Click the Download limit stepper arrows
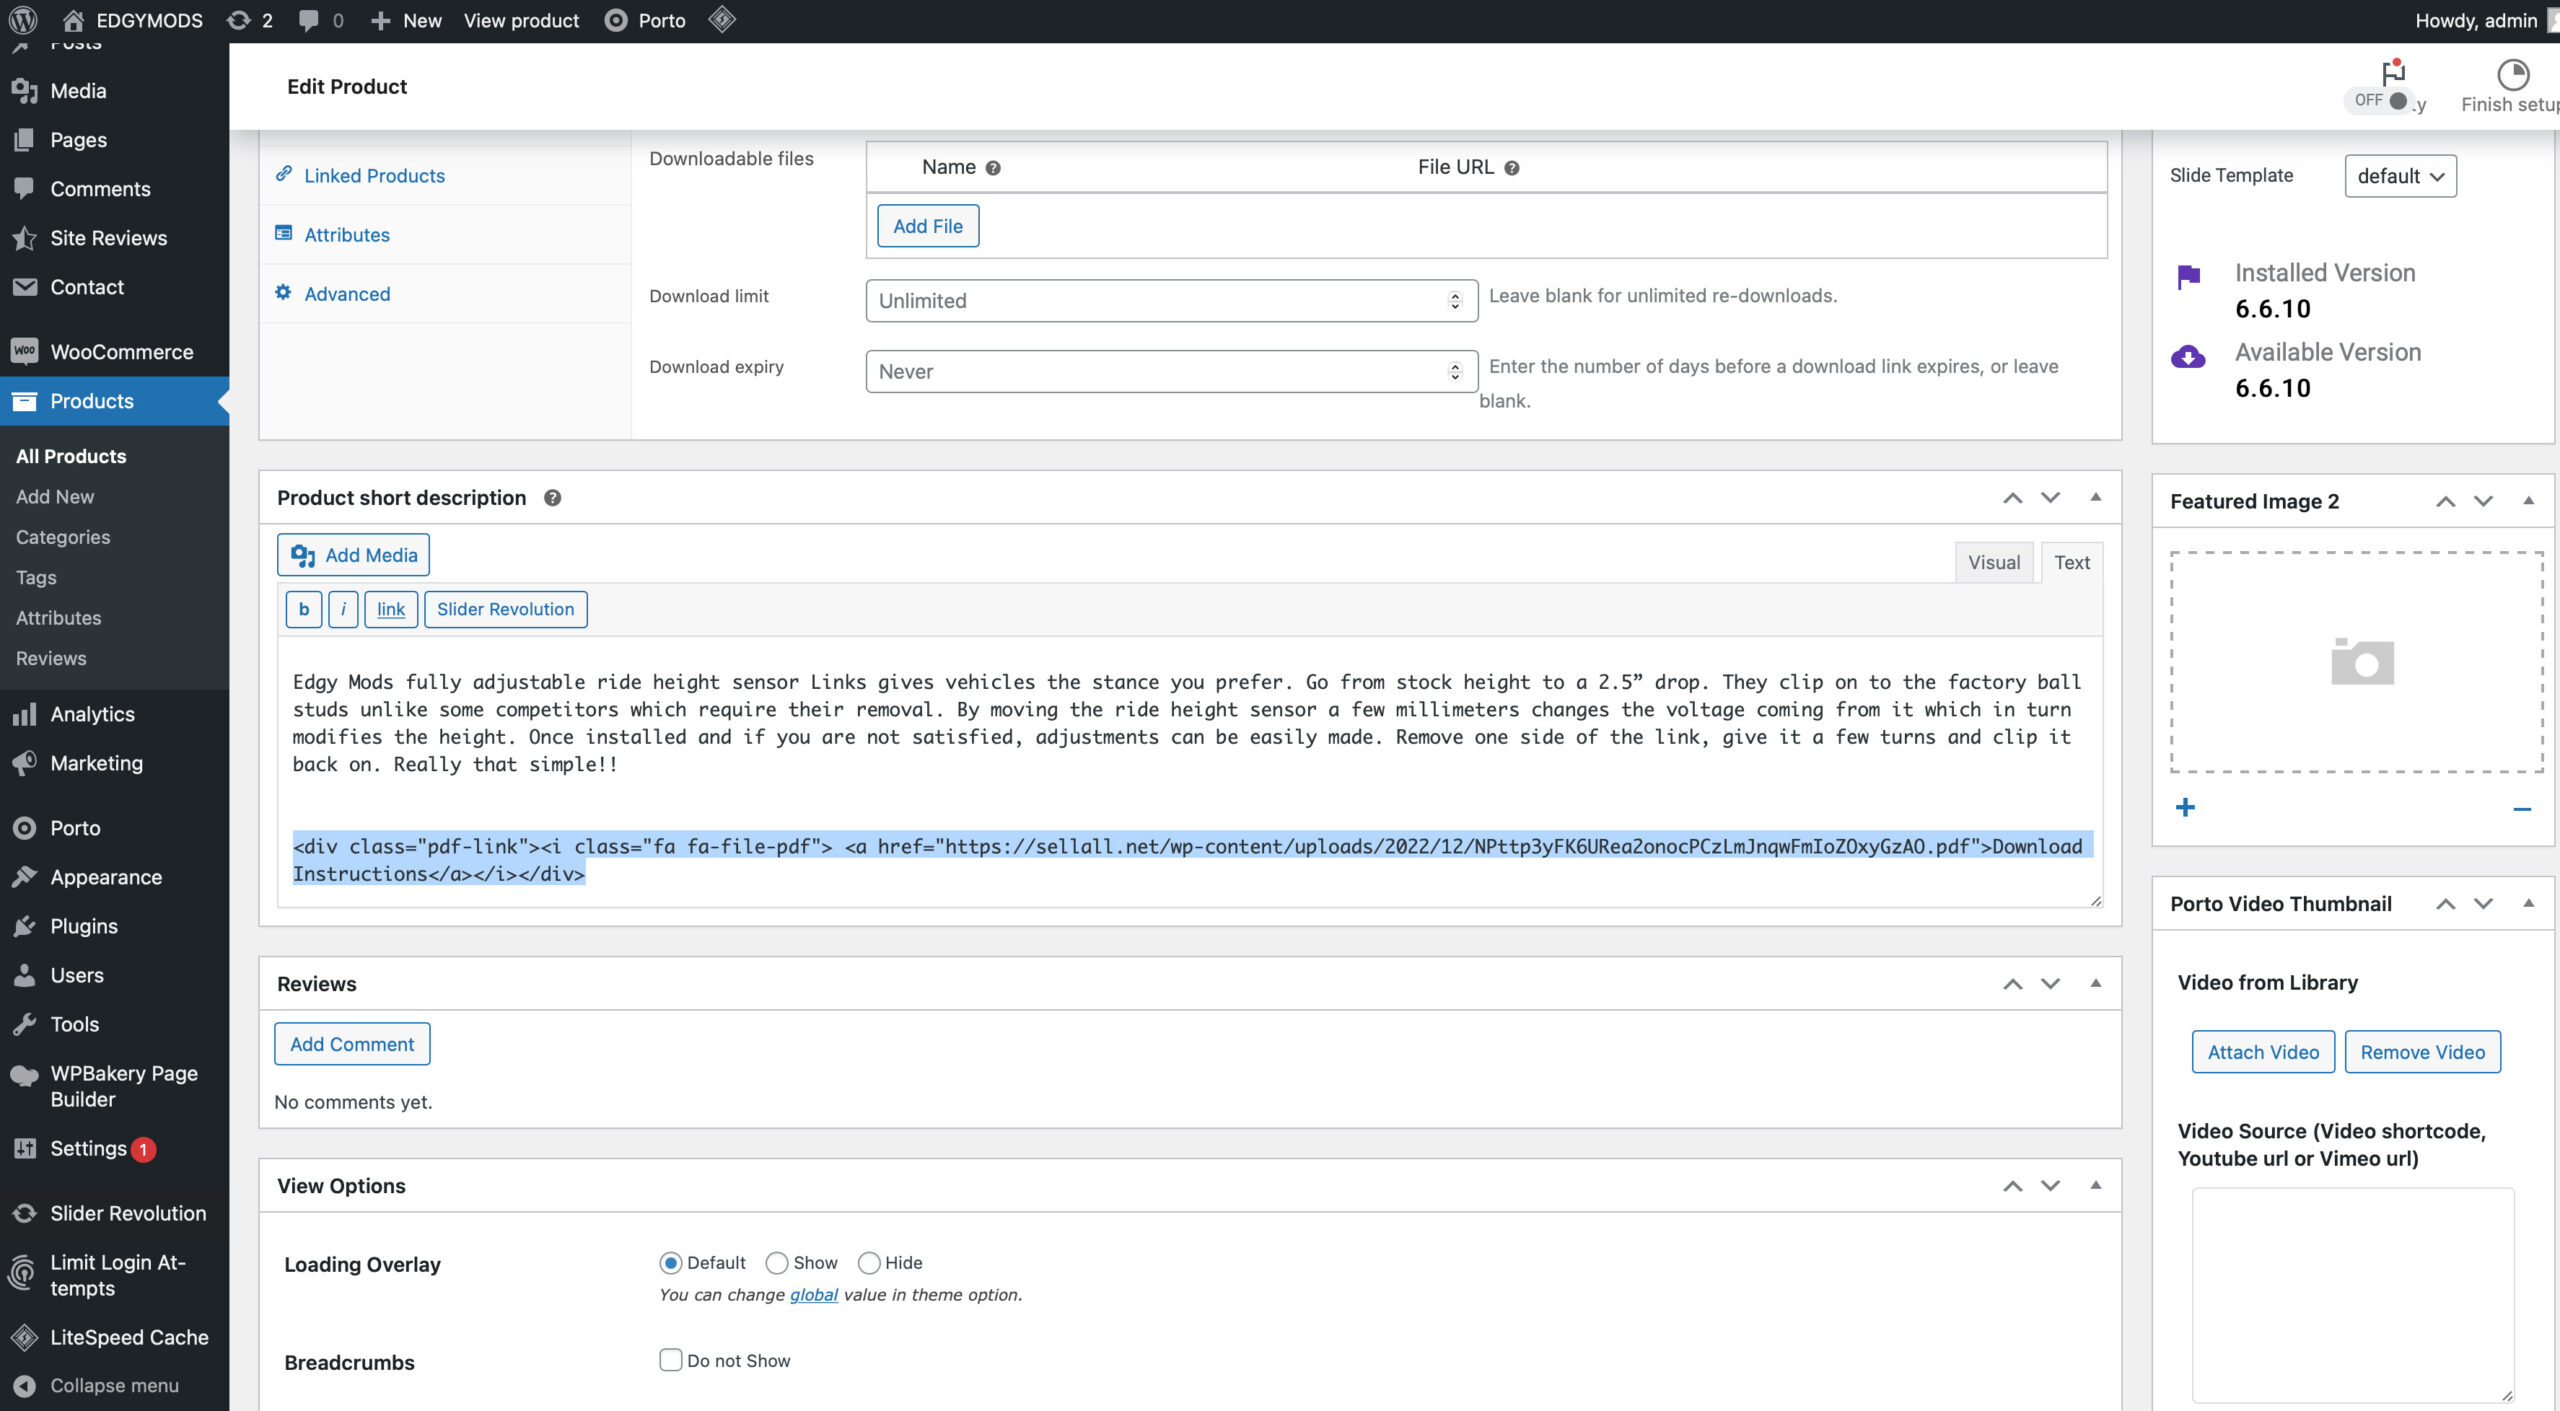2560x1411 pixels. click(x=1455, y=301)
